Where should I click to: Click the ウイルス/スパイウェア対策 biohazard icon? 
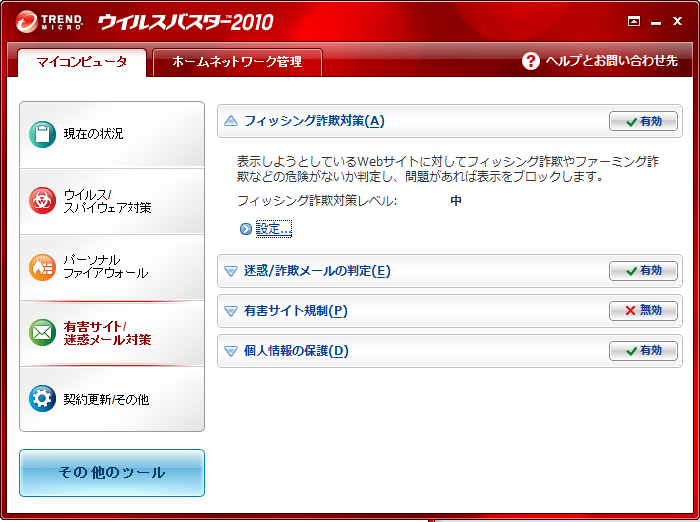(42, 200)
